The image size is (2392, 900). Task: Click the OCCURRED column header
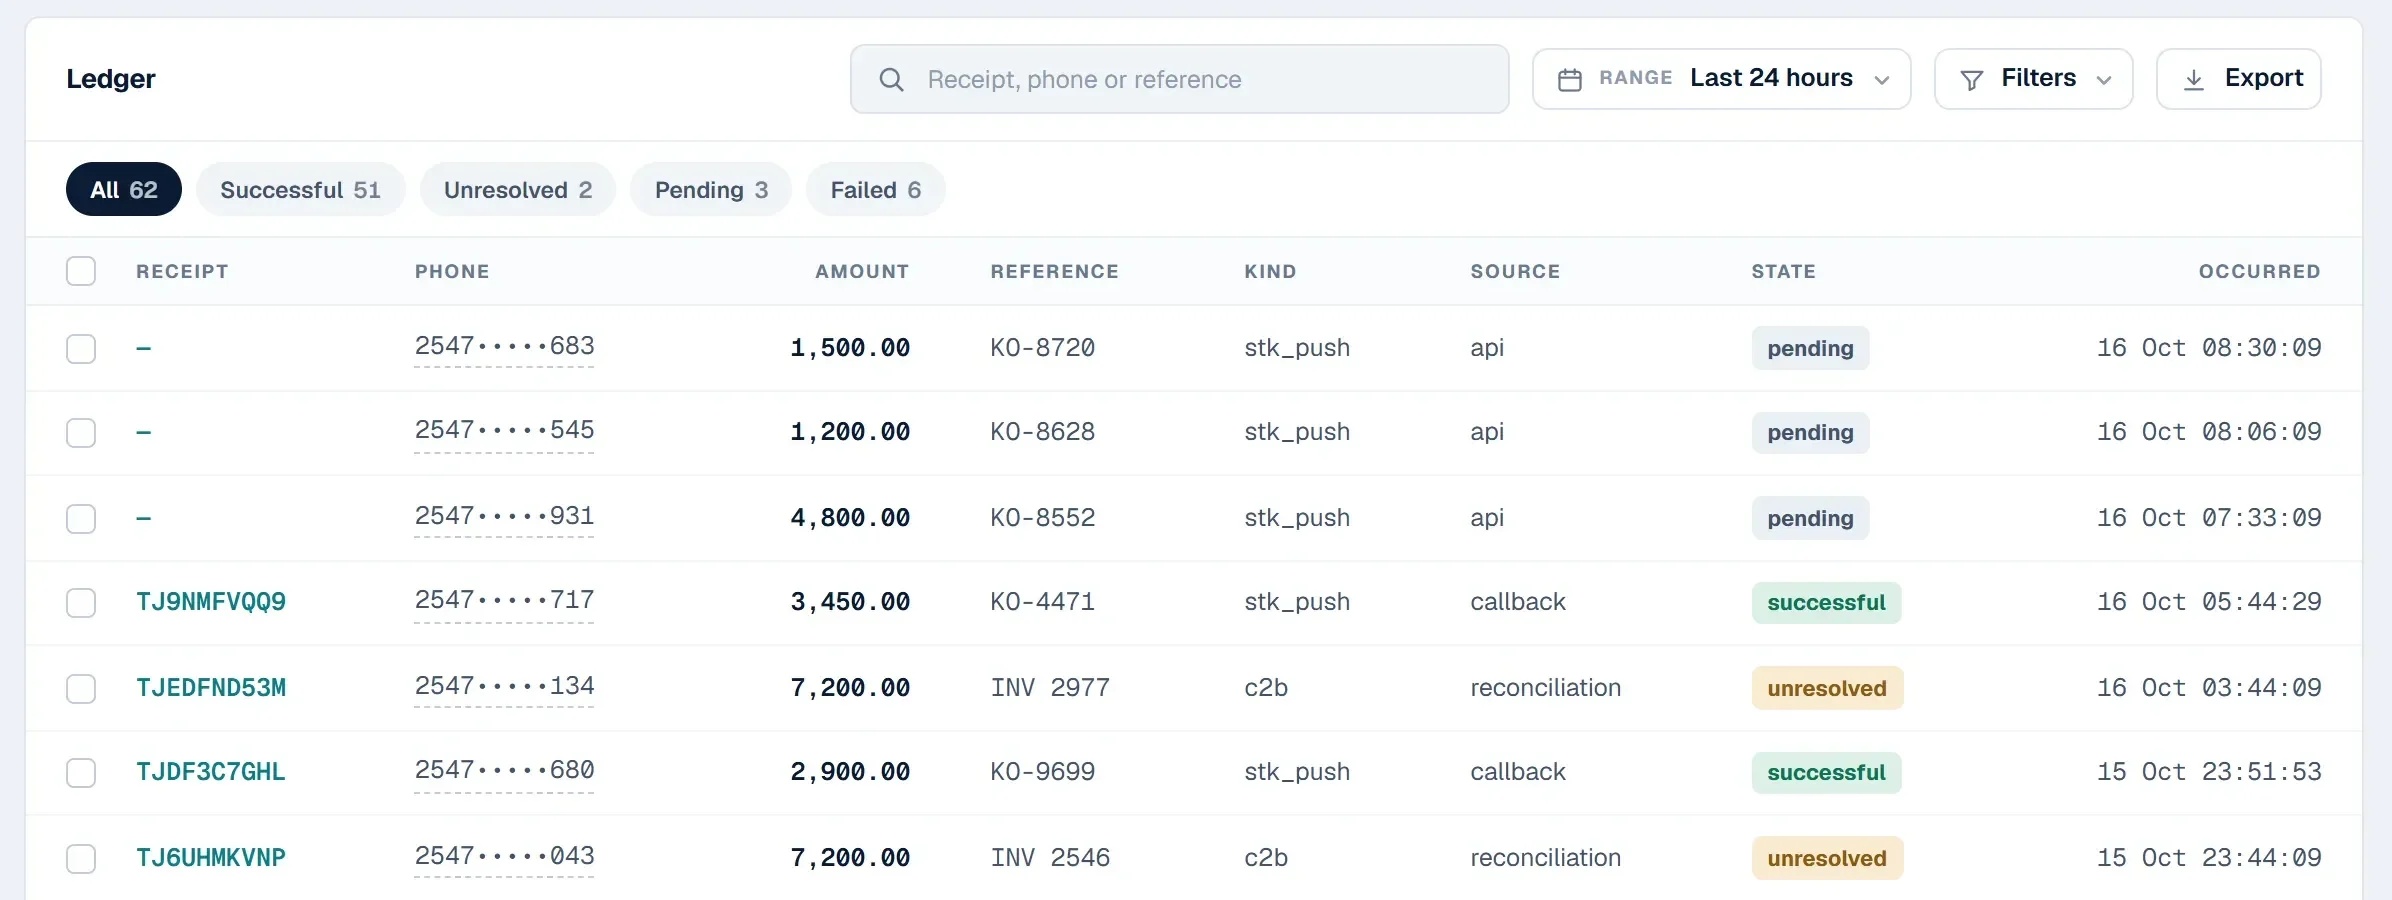[x=2259, y=271]
